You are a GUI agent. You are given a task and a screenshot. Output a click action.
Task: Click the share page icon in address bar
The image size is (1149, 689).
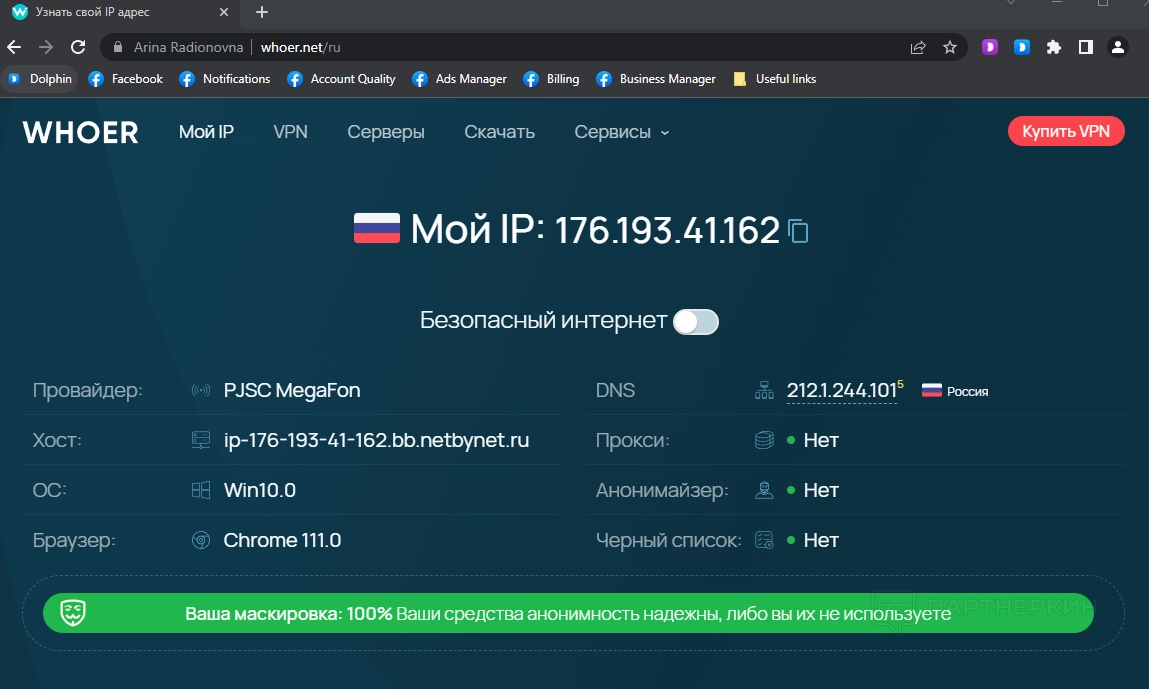[x=917, y=47]
